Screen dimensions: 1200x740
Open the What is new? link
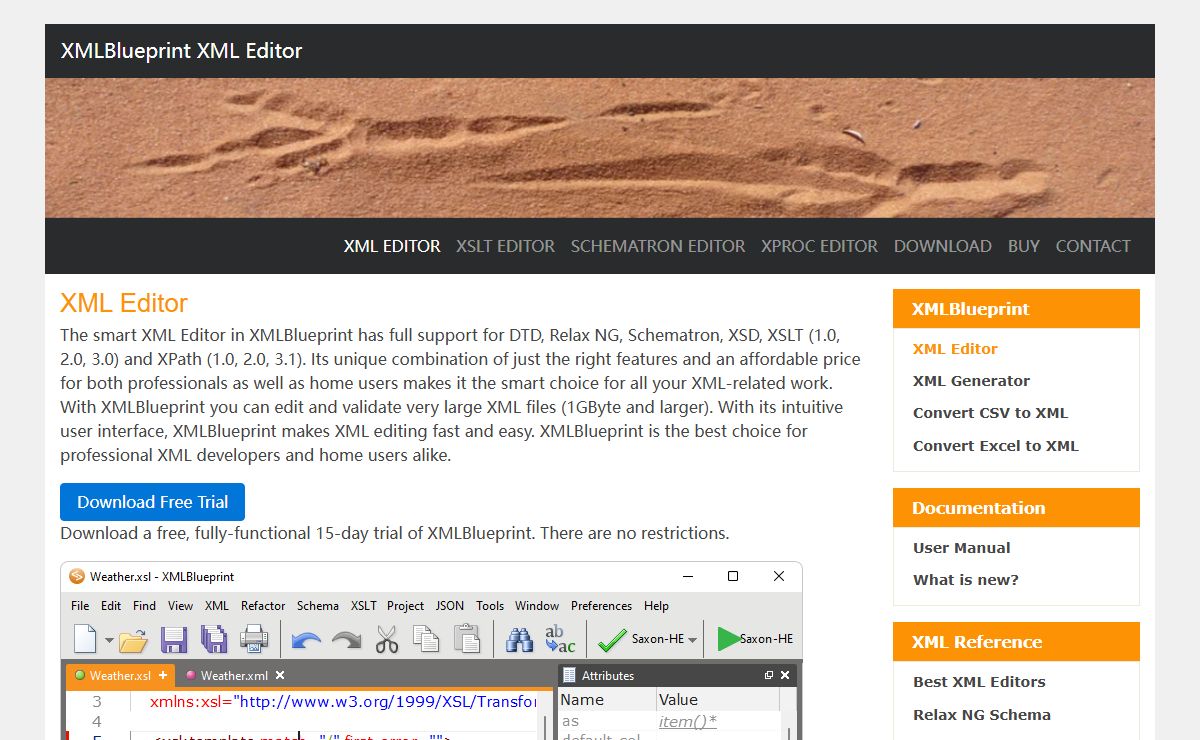click(x=965, y=580)
